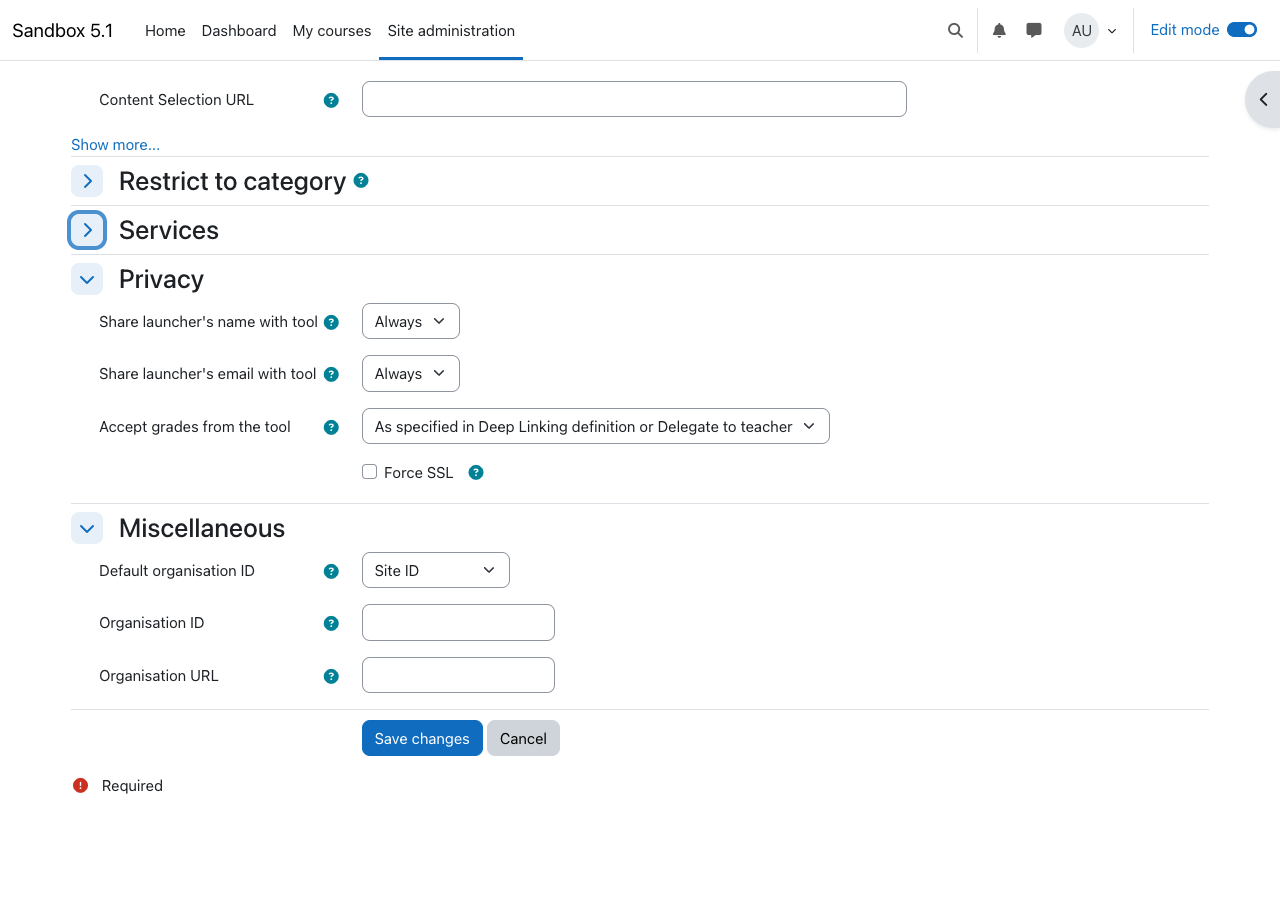Click the Show more... link
The width and height of the screenshot is (1280, 900).
pyautogui.click(x=115, y=145)
